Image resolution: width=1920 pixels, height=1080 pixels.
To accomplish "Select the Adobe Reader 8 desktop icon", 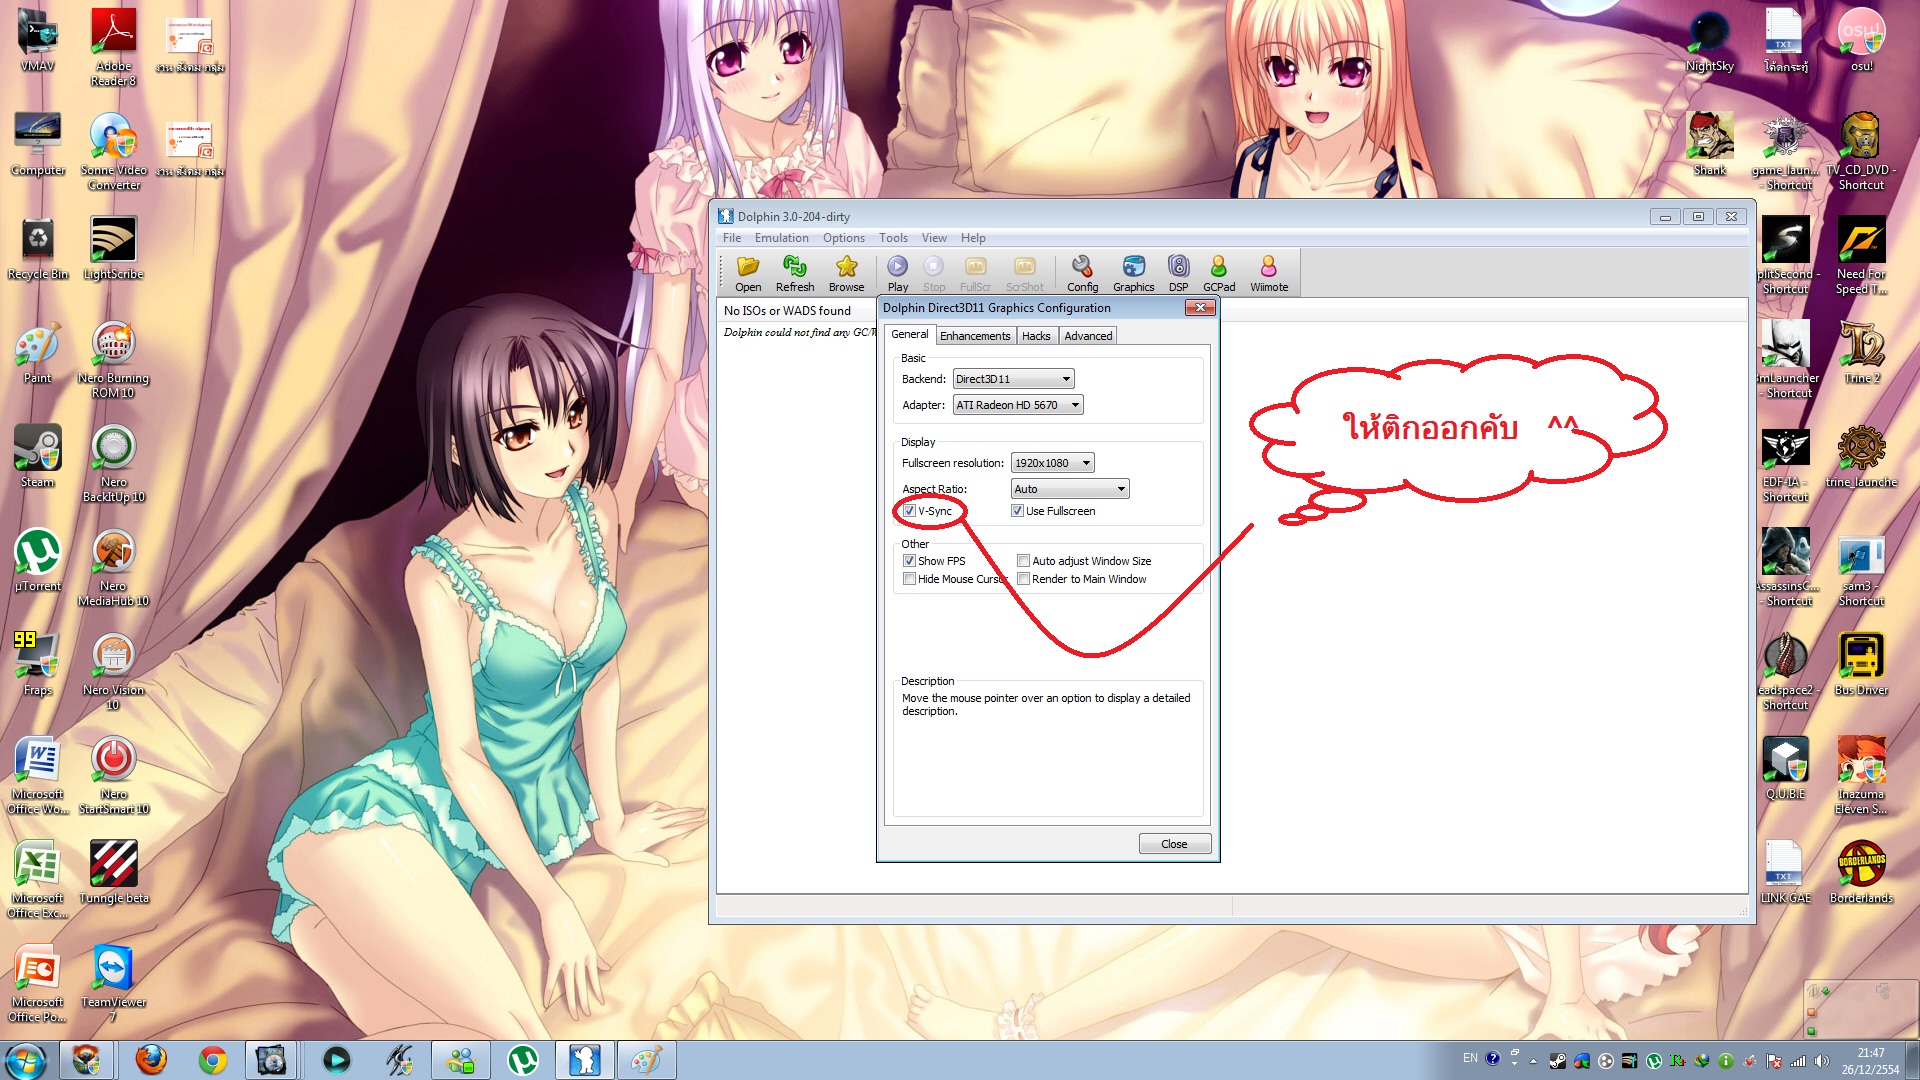I will (x=113, y=47).
